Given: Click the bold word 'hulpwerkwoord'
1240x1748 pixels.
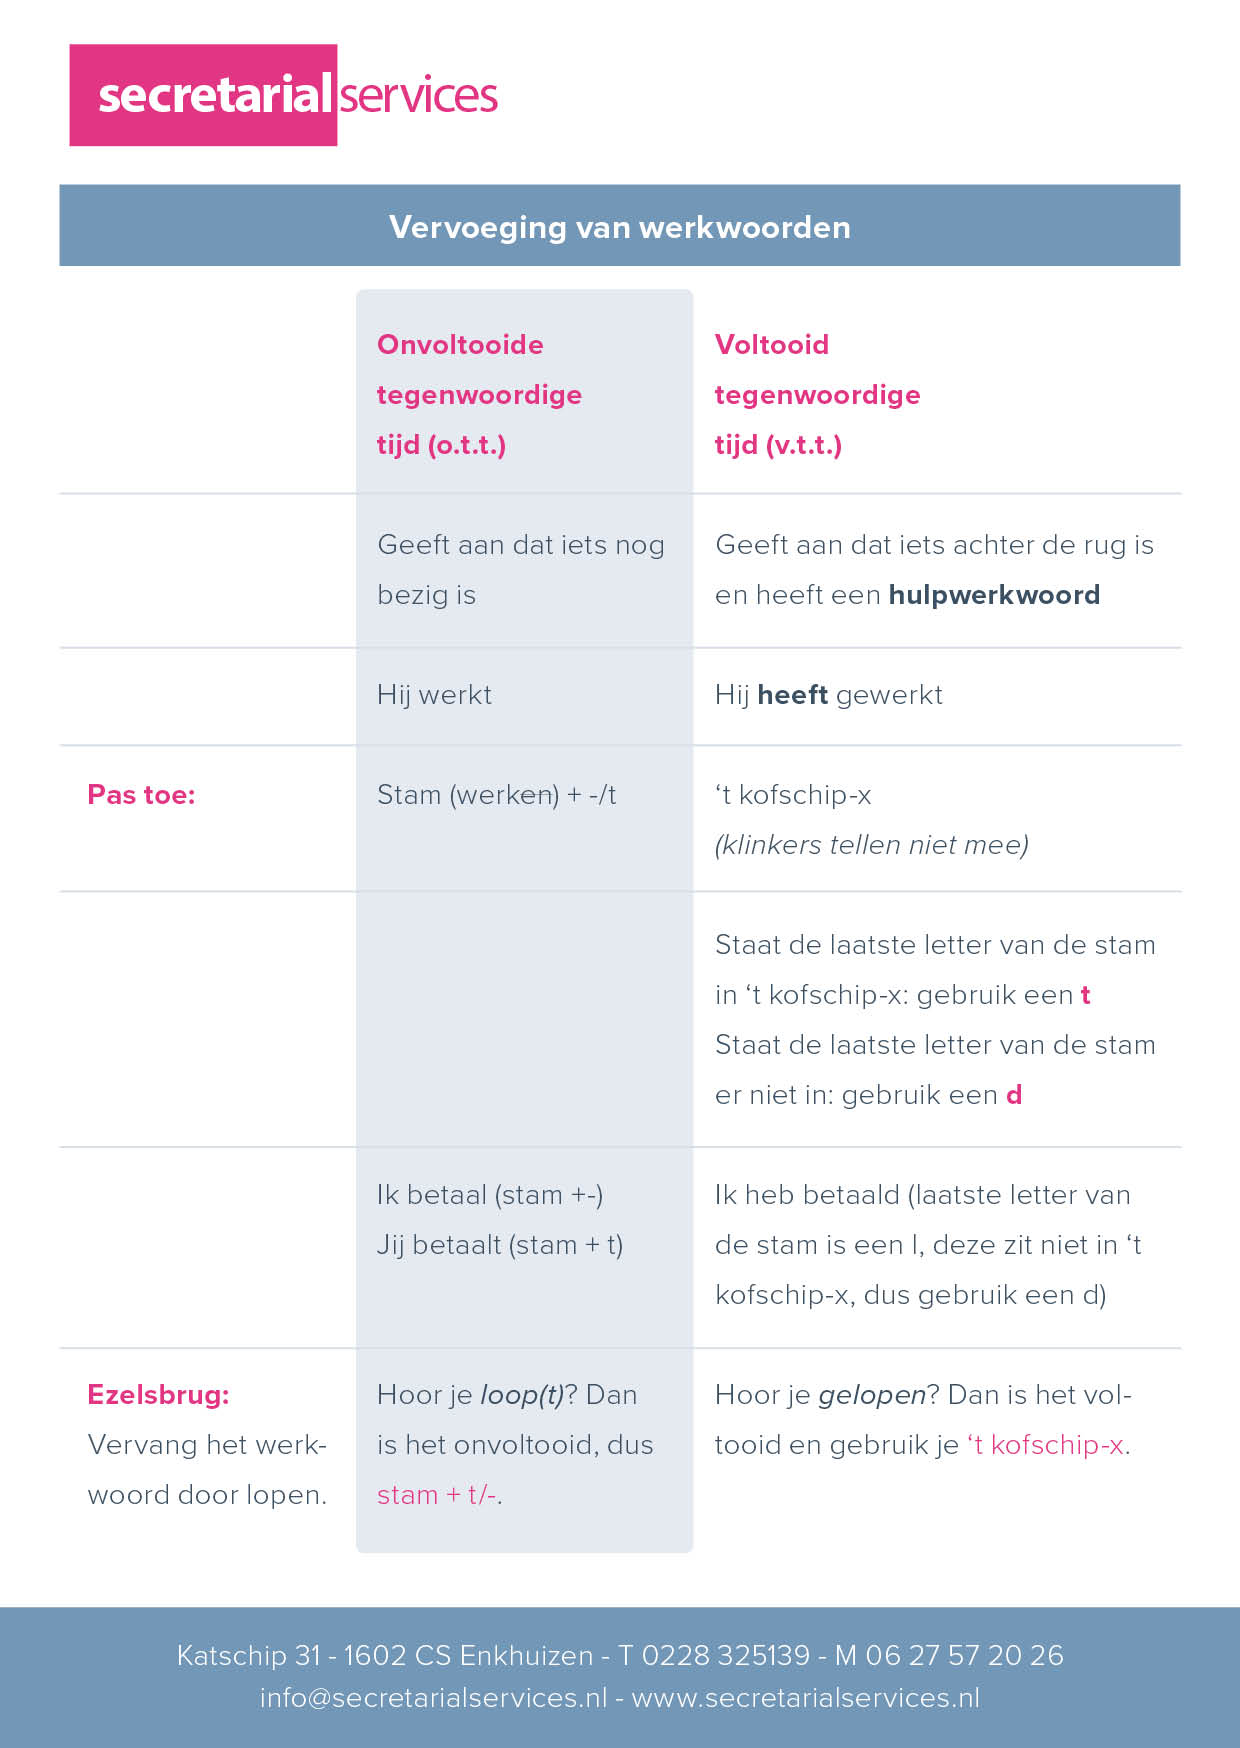Looking at the screenshot, I should (994, 595).
